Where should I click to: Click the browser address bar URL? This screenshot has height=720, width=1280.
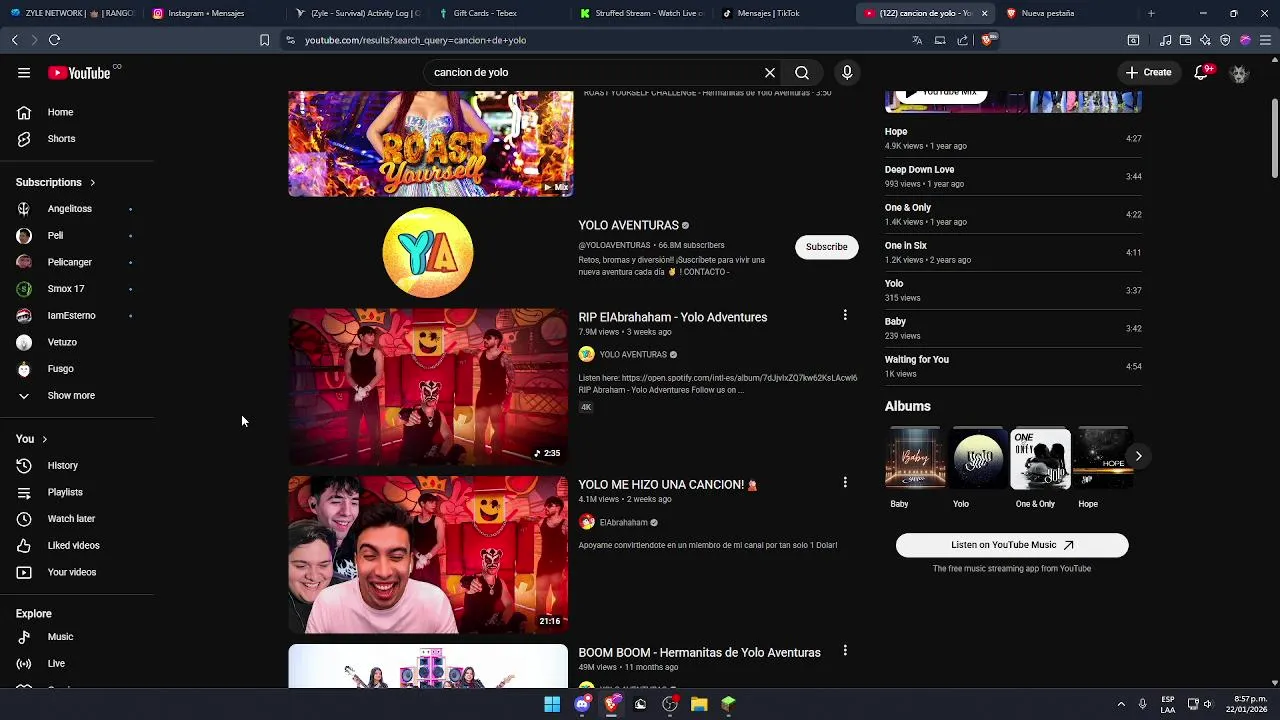coord(415,40)
